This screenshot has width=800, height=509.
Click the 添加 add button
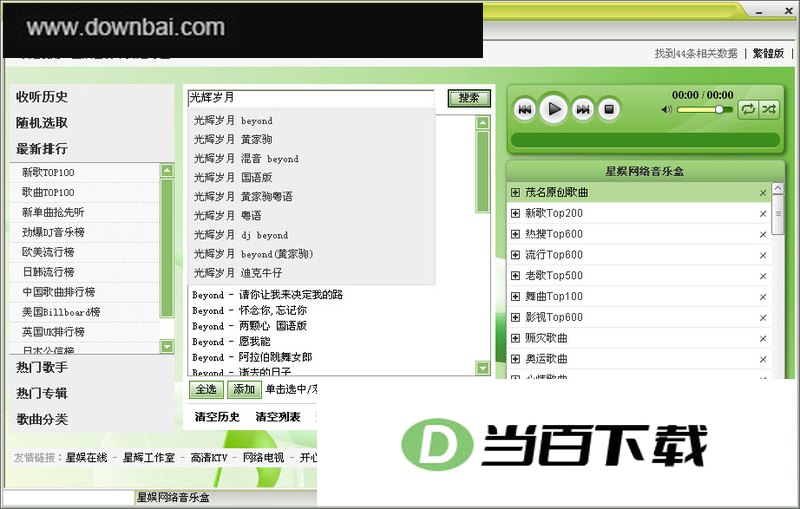tap(244, 390)
